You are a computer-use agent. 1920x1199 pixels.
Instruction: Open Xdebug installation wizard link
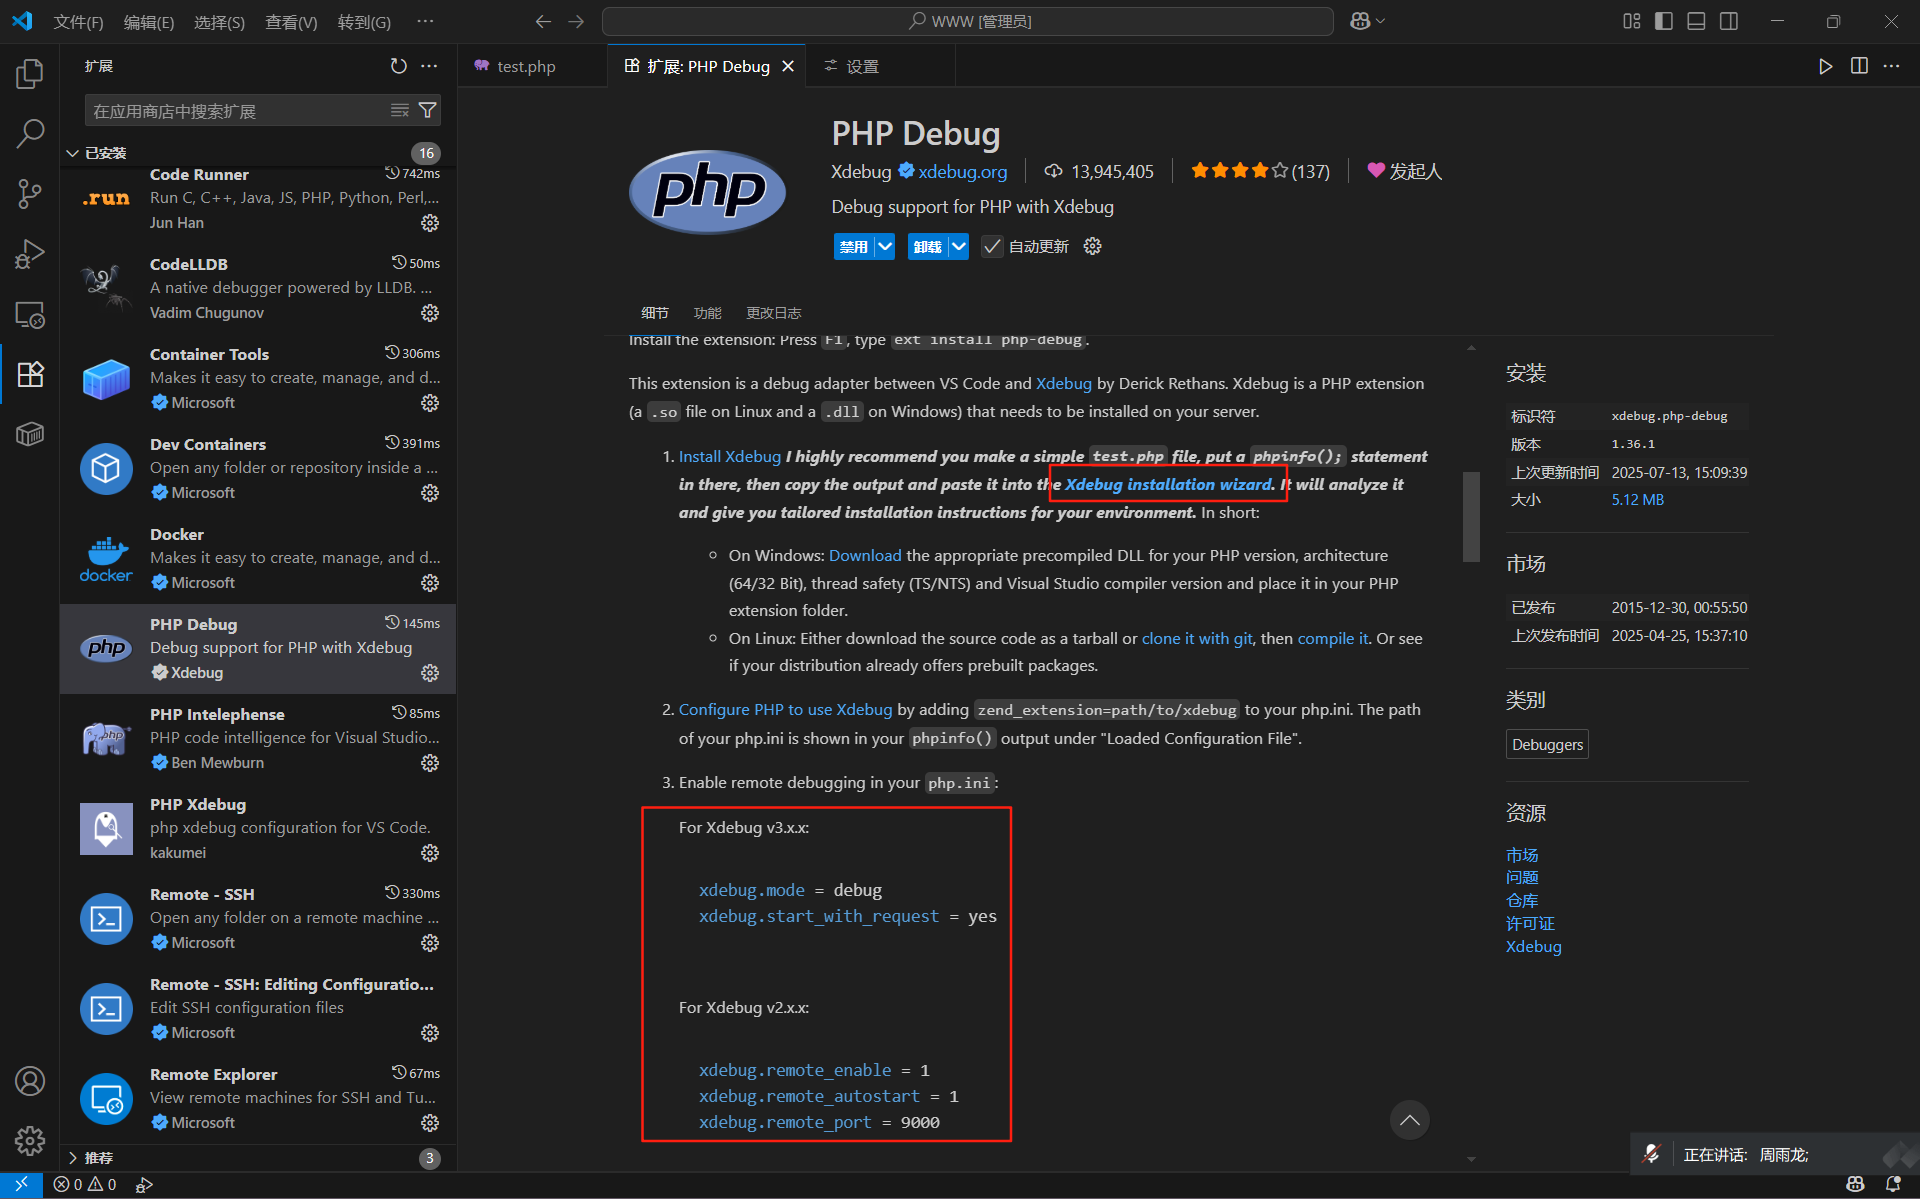pyautogui.click(x=1168, y=484)
